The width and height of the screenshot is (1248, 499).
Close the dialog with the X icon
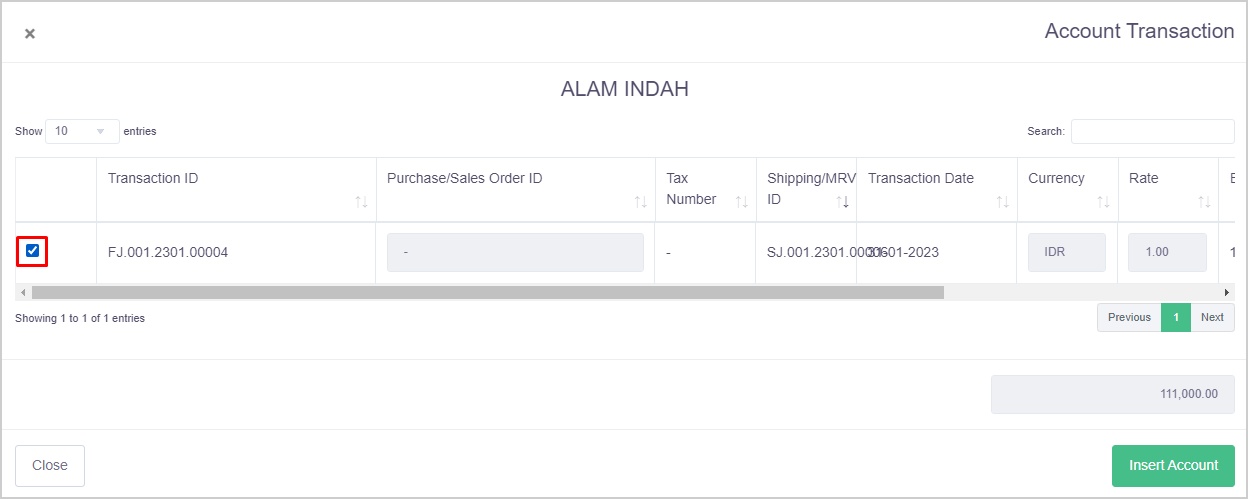[30, 33]
